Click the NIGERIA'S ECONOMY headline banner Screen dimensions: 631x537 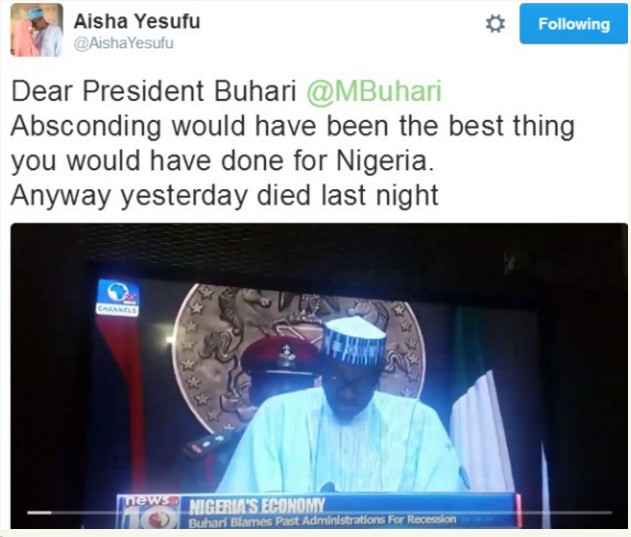pos(257,506)
